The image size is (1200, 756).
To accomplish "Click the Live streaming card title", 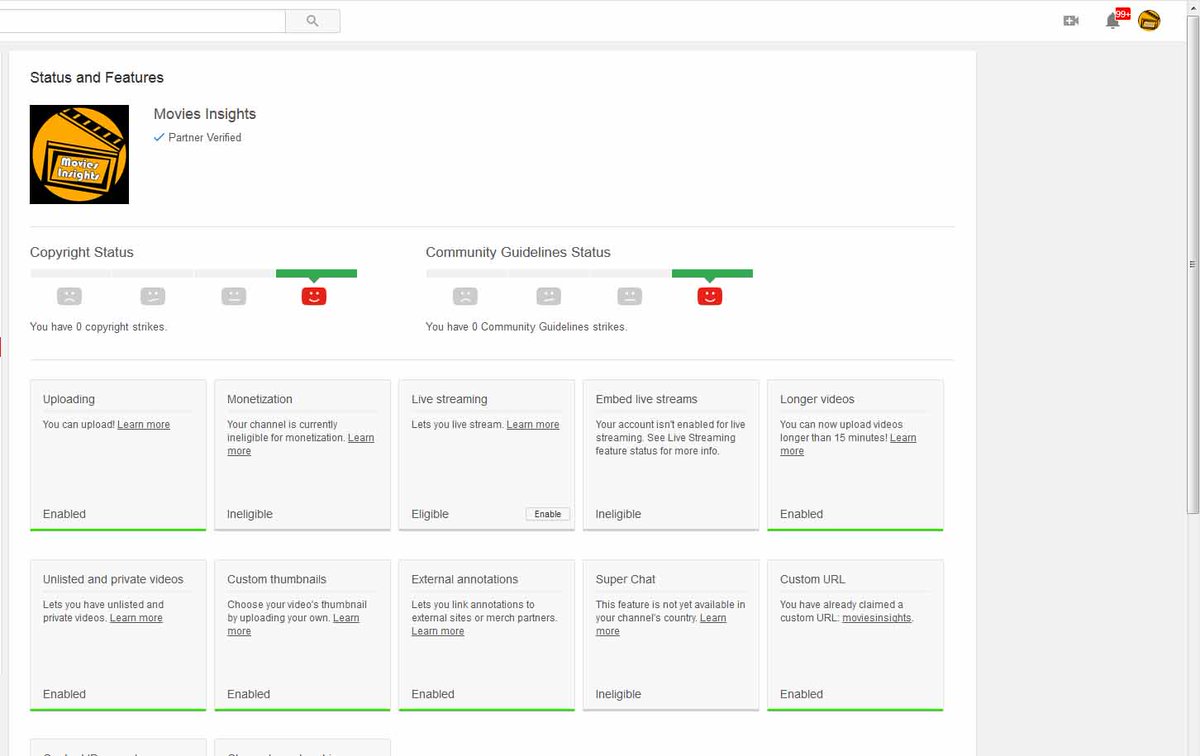I will click(x=449, y=399).
